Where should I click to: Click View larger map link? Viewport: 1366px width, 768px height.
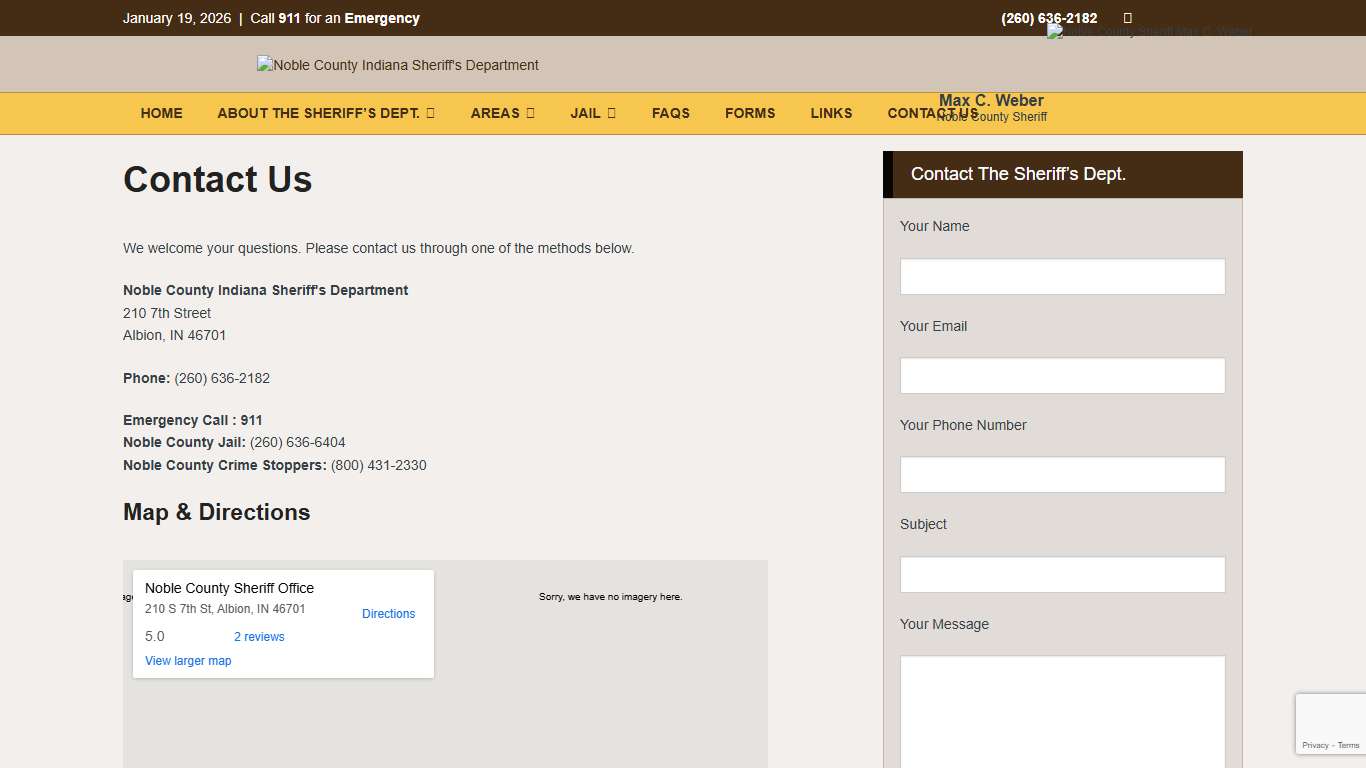[188, 661]
